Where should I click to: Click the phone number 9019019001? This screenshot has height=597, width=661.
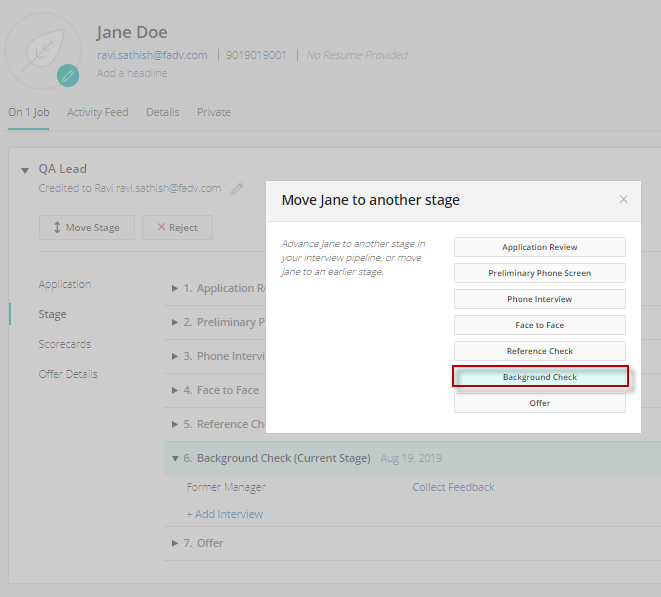click(x=256, y=55)
